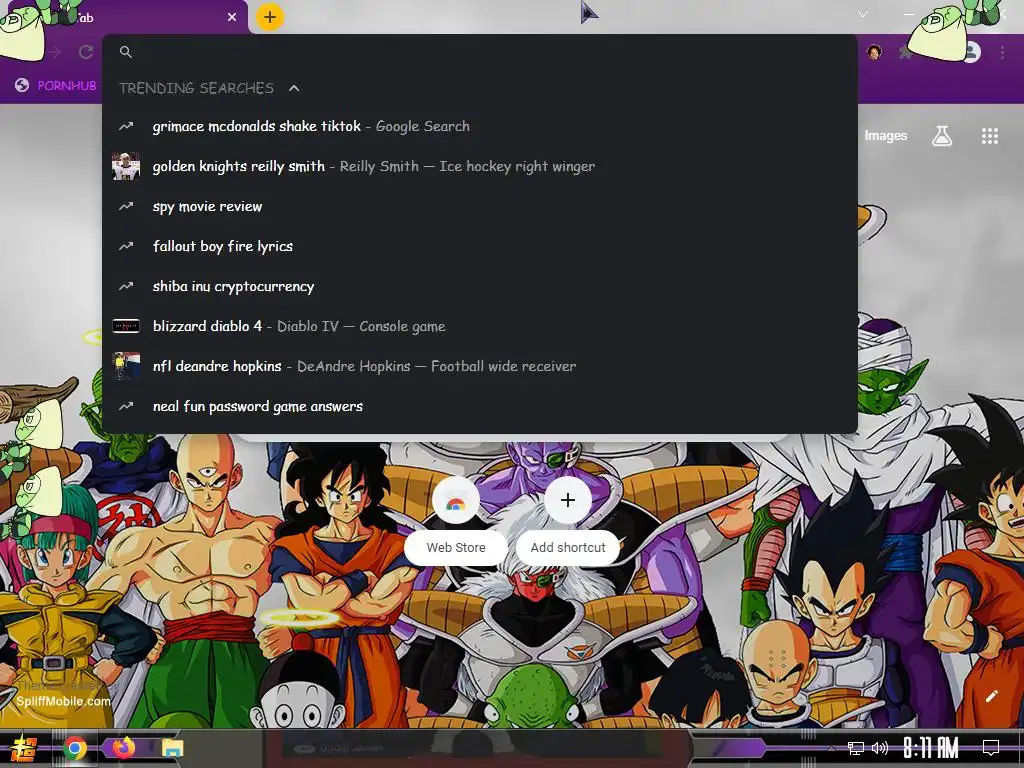Close the current browser tab
The height and width of the screenshot is (768, 1024).
click(x=232, y=17)
